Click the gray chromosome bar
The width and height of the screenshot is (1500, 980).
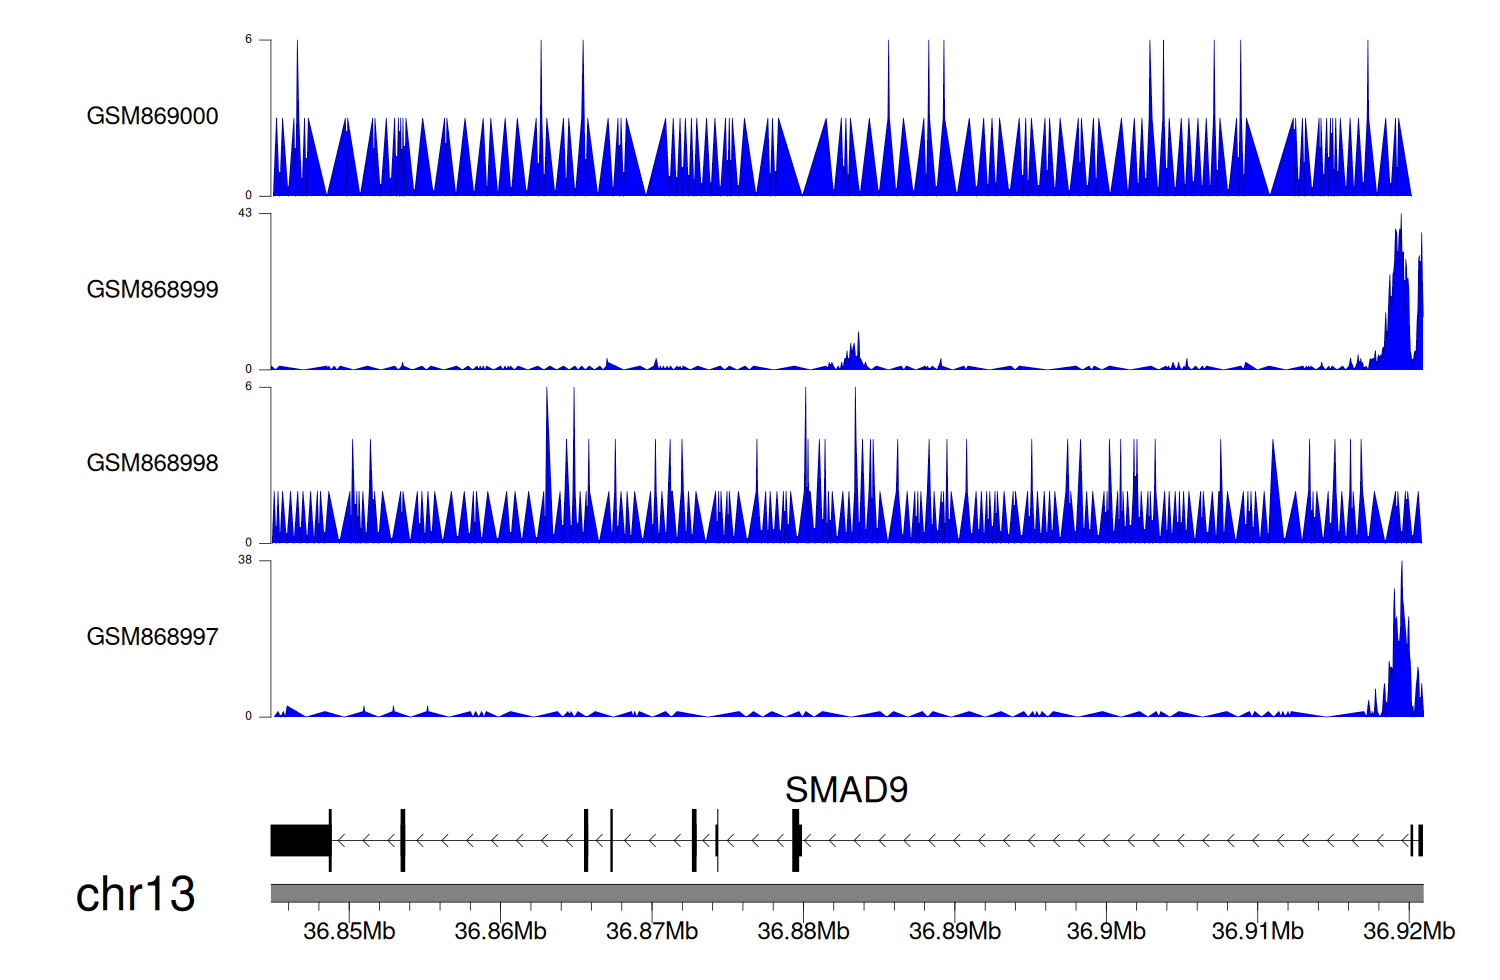846,893
